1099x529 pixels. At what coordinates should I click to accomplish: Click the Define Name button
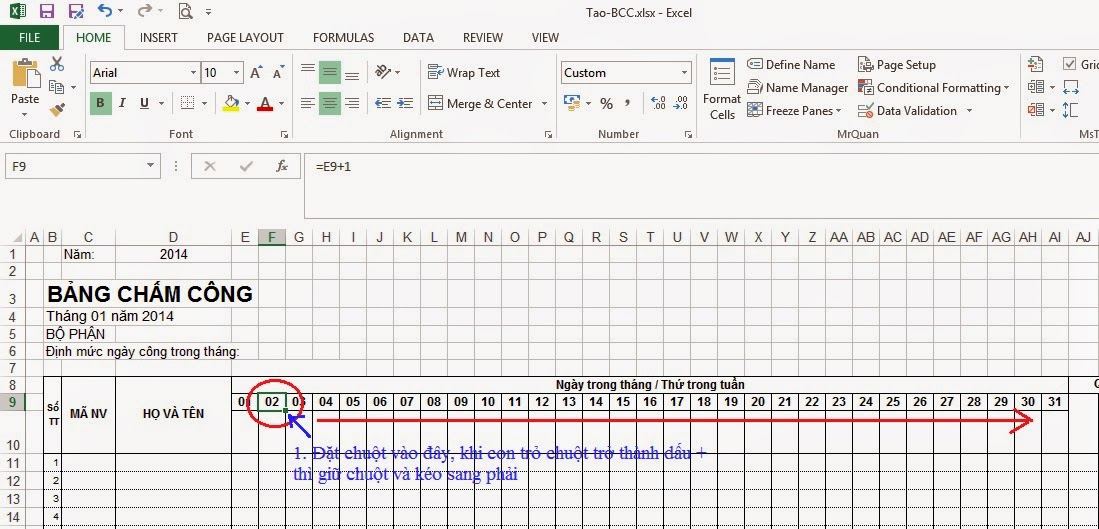tap(791, 64)
